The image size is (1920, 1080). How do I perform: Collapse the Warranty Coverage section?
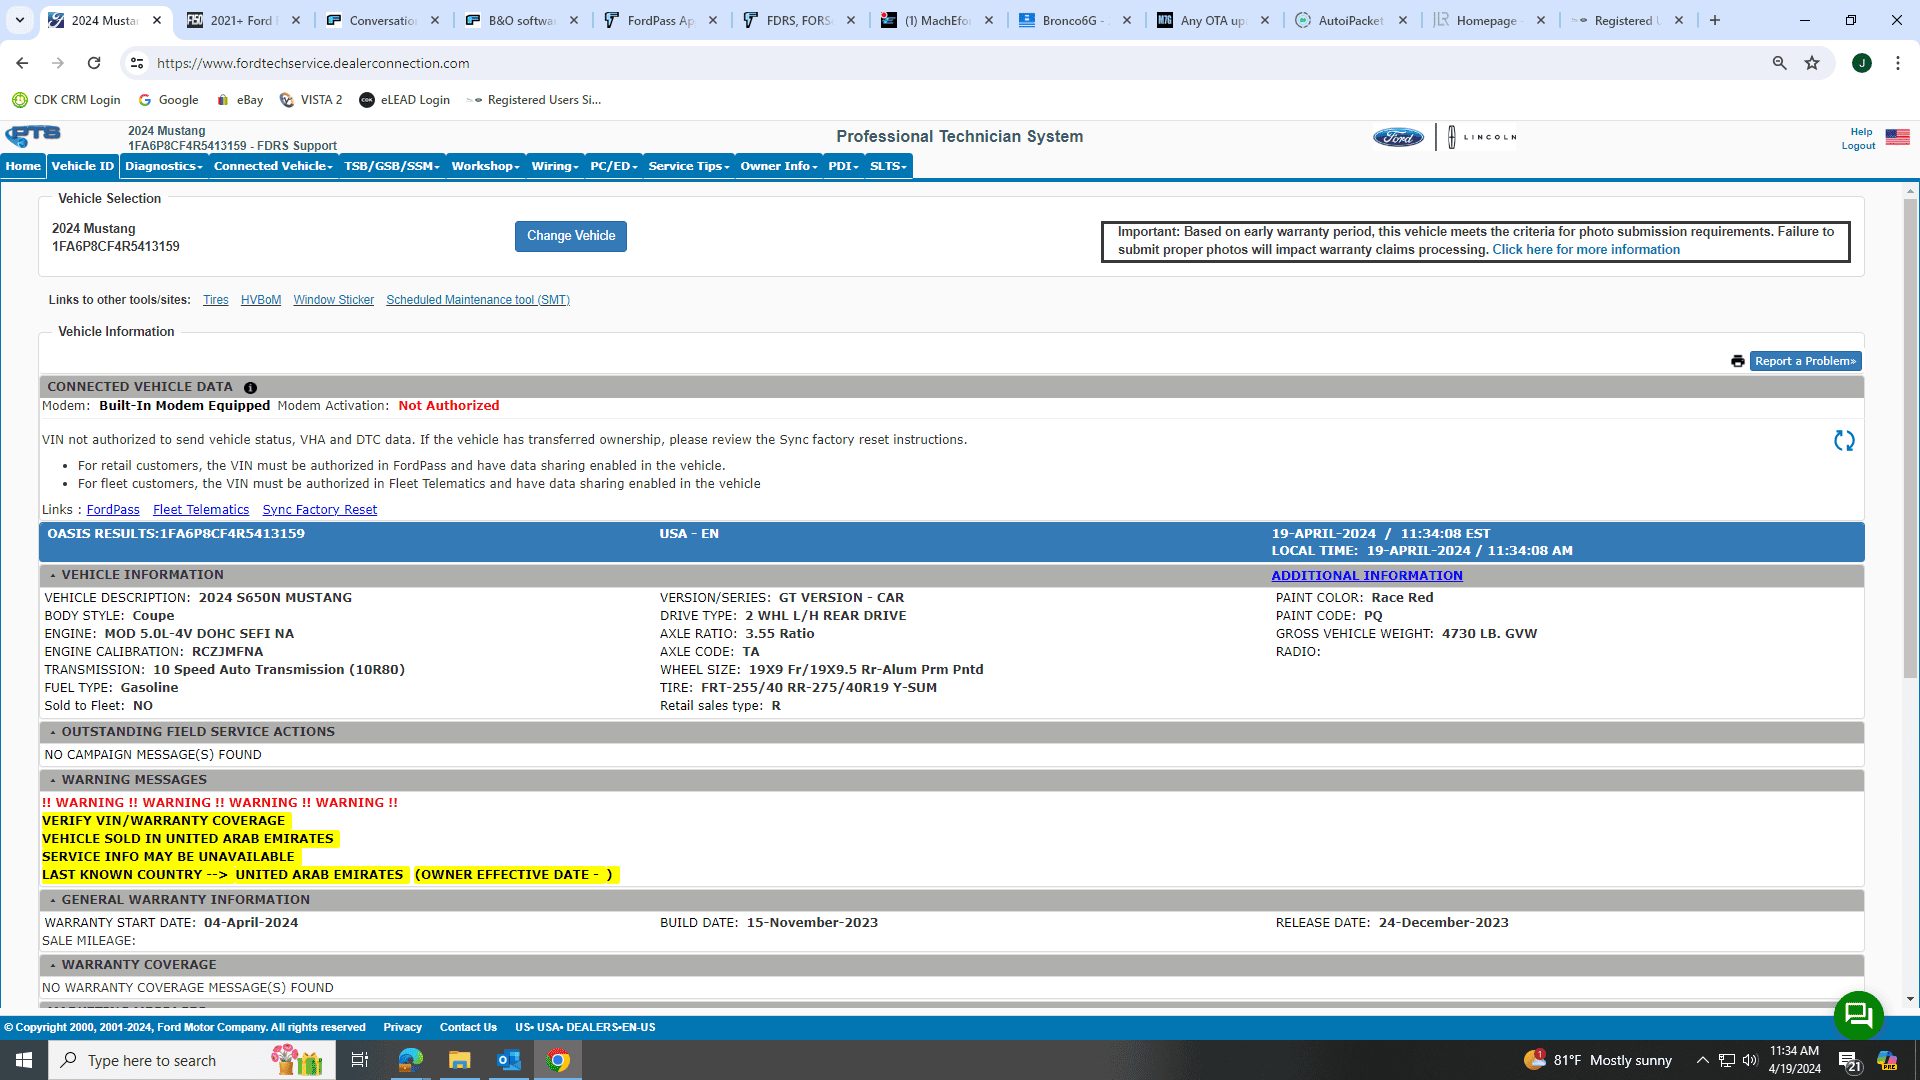(x=53, y=966)
